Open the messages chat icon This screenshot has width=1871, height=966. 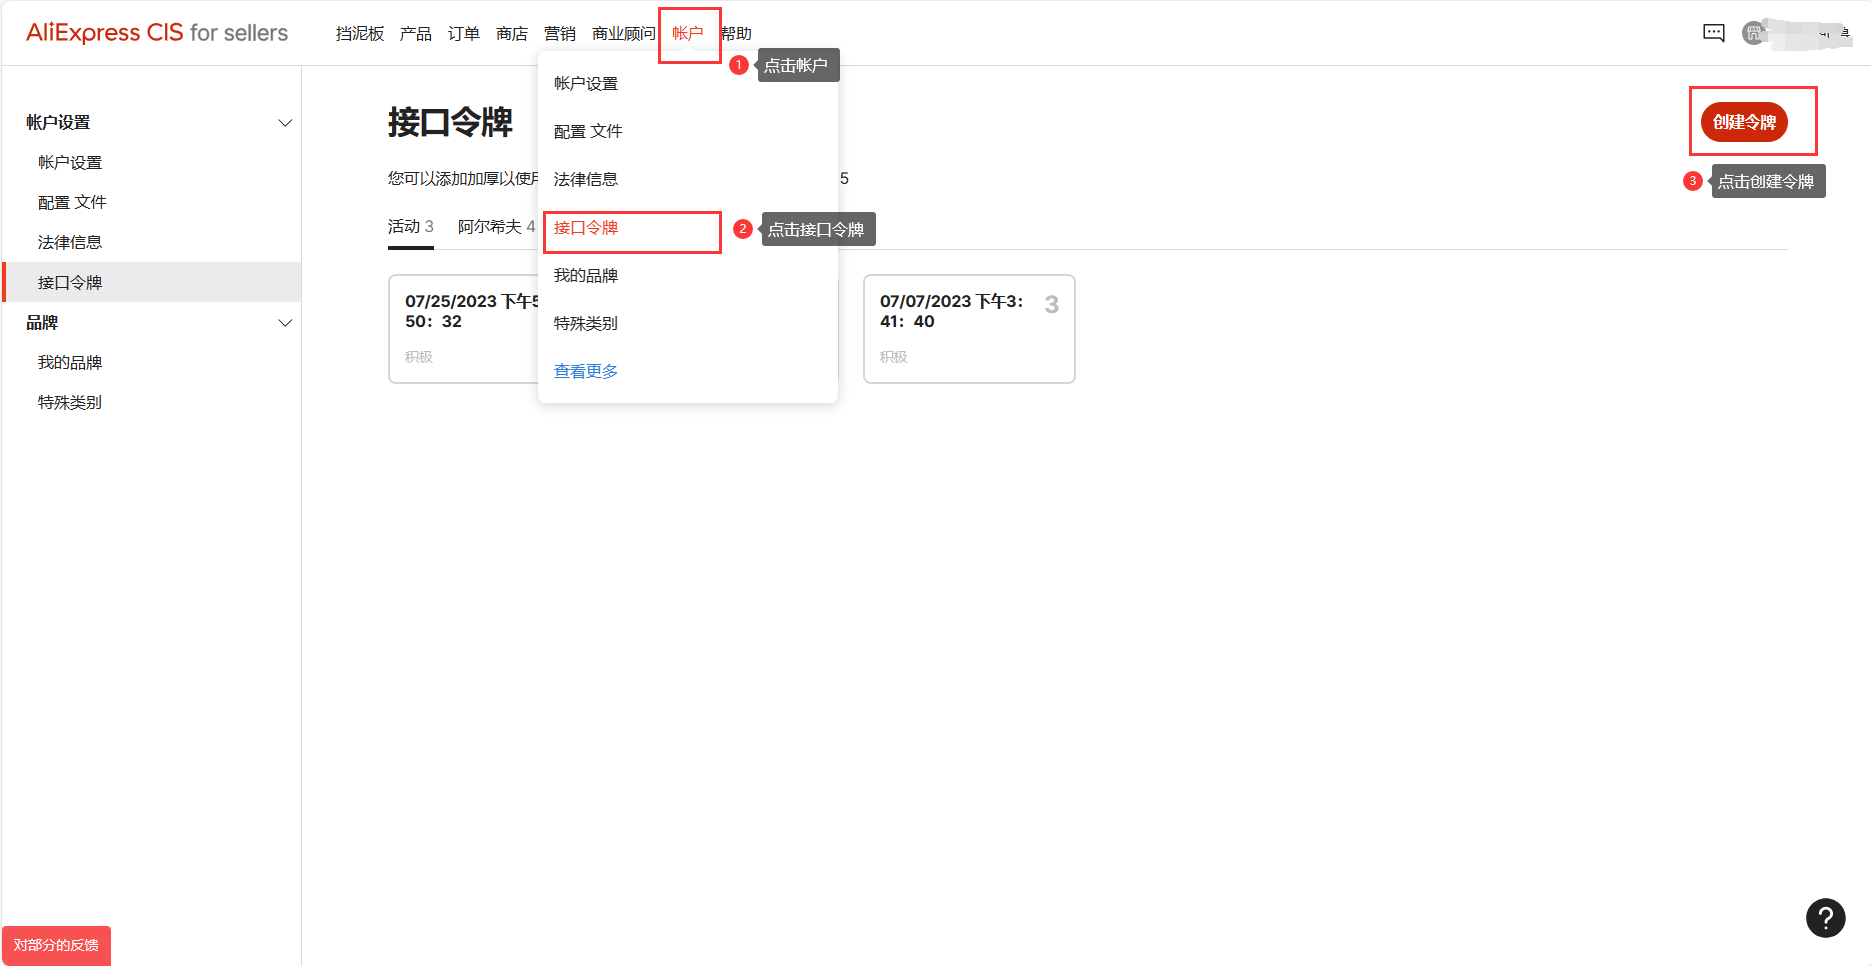point(1713,33)
